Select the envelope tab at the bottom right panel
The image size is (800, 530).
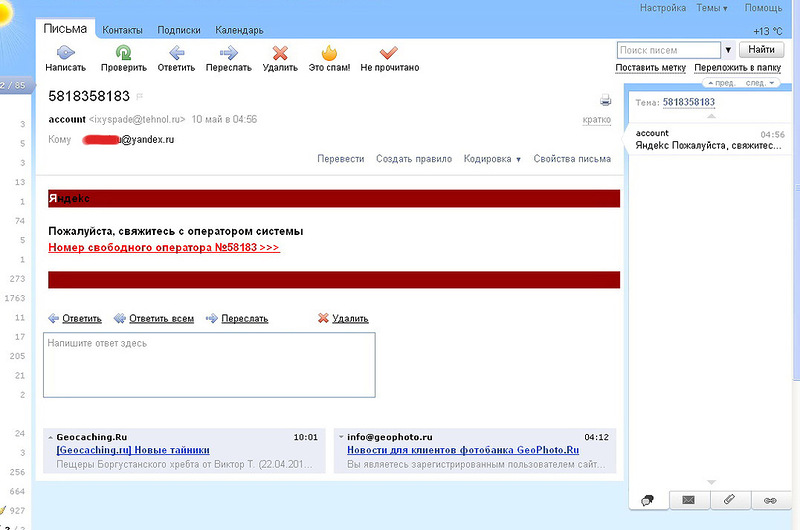688,498
